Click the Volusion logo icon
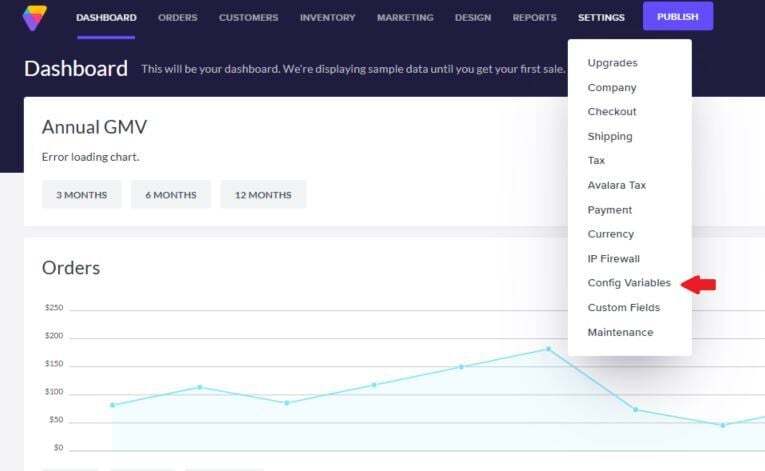Viewport: 765px width, 471px height. point(35,17)
